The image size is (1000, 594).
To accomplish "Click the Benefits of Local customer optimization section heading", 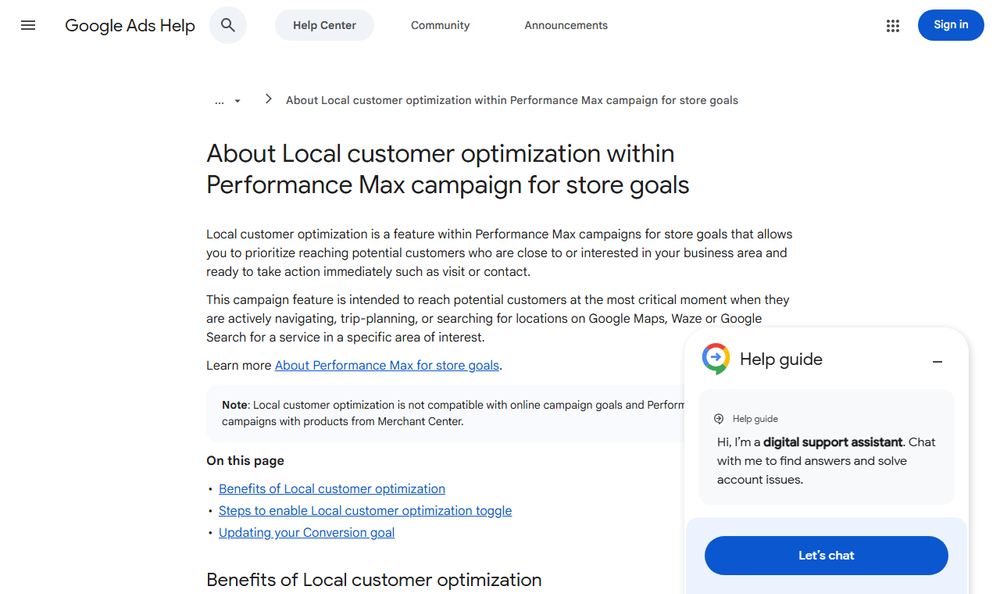I will pyautogui.click(x=374, y=580).
